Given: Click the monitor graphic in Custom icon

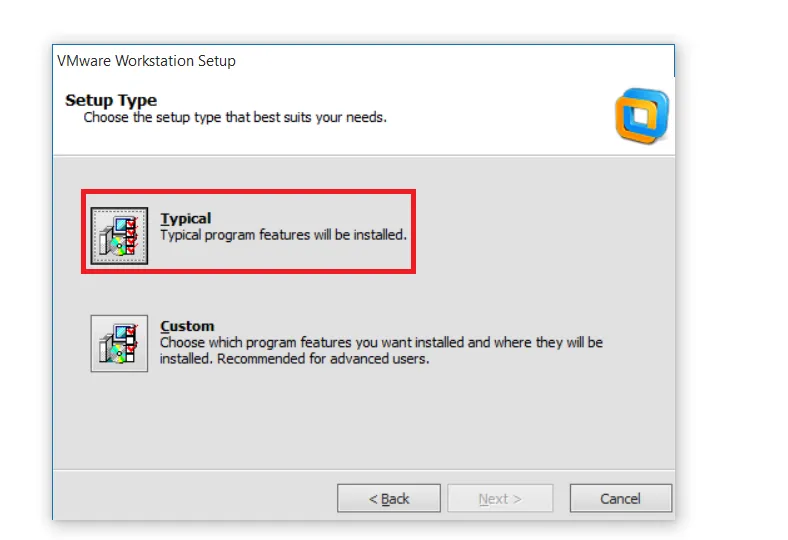Looking at the screenshot, I should [121, 333].
